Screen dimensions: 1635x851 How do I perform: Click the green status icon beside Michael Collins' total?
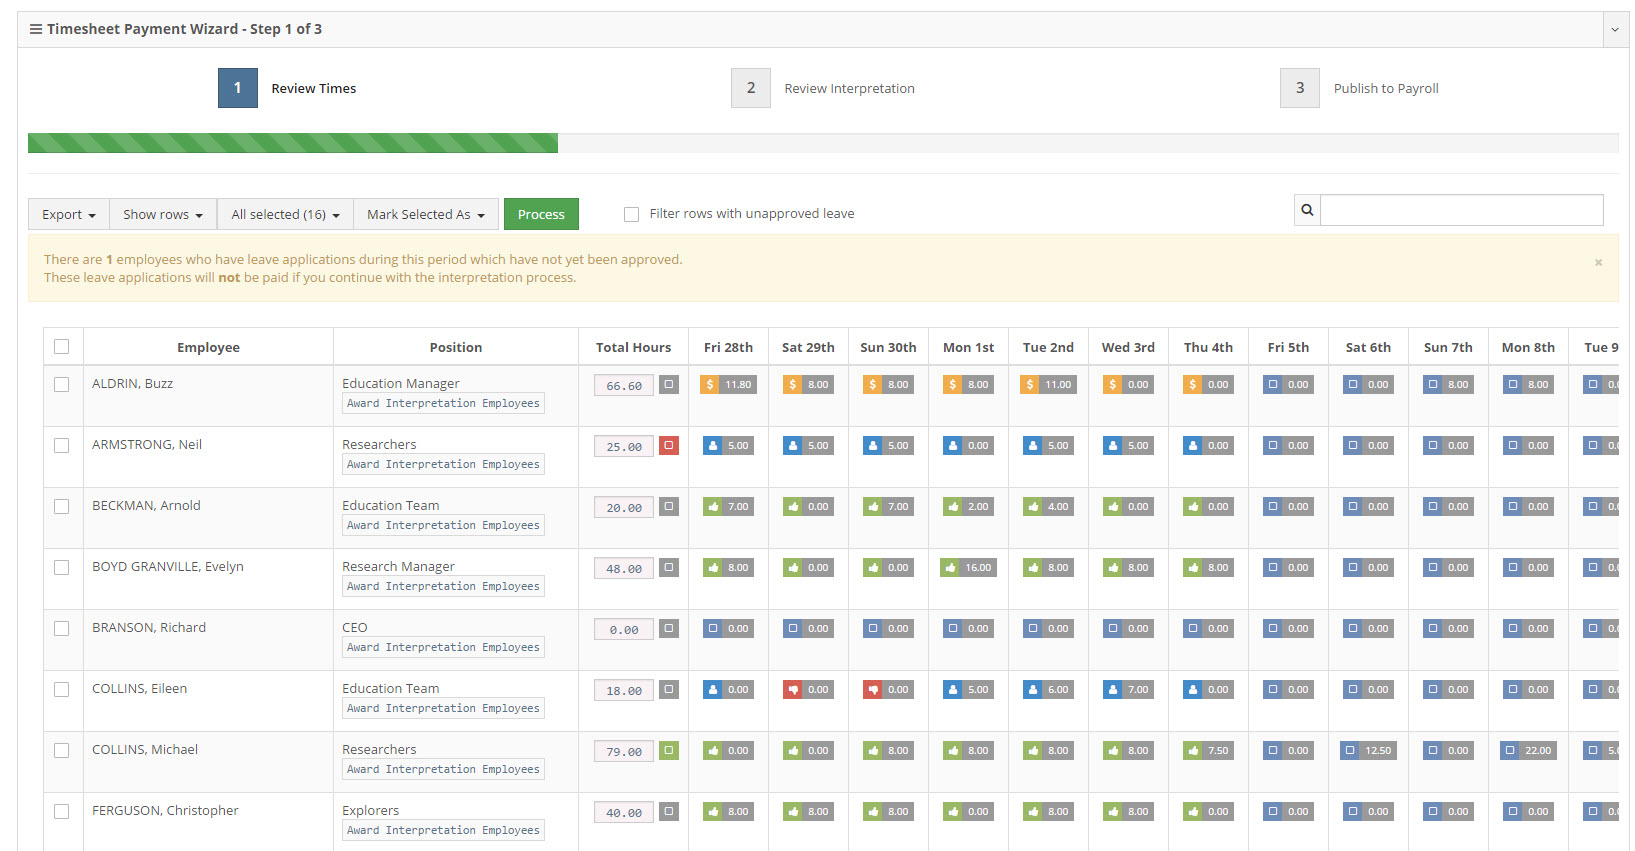tap(669, 750)
